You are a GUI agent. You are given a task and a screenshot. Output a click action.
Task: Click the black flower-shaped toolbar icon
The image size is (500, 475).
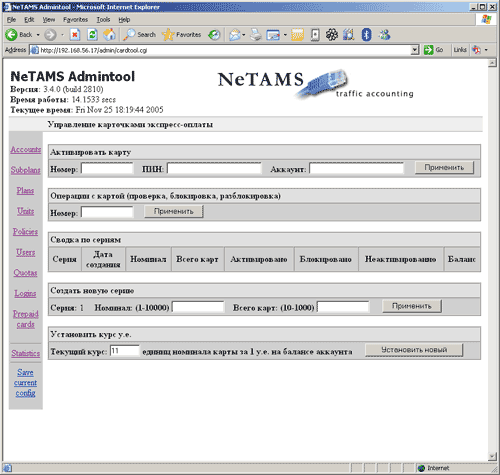coord(332,35)
